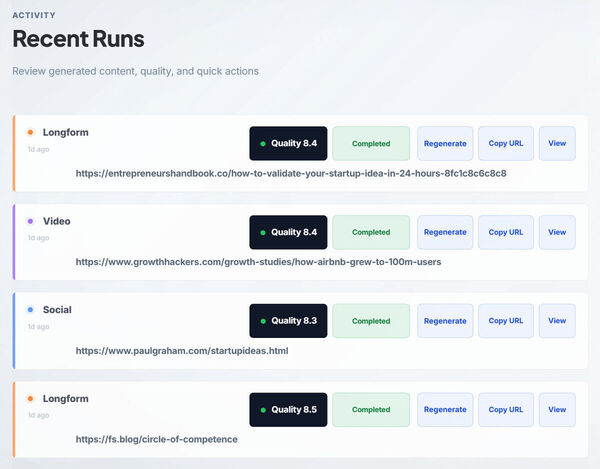Click the green dot in Quality 8.3 badge
Viewport: 600px width, 469px height.
point(263,321)
